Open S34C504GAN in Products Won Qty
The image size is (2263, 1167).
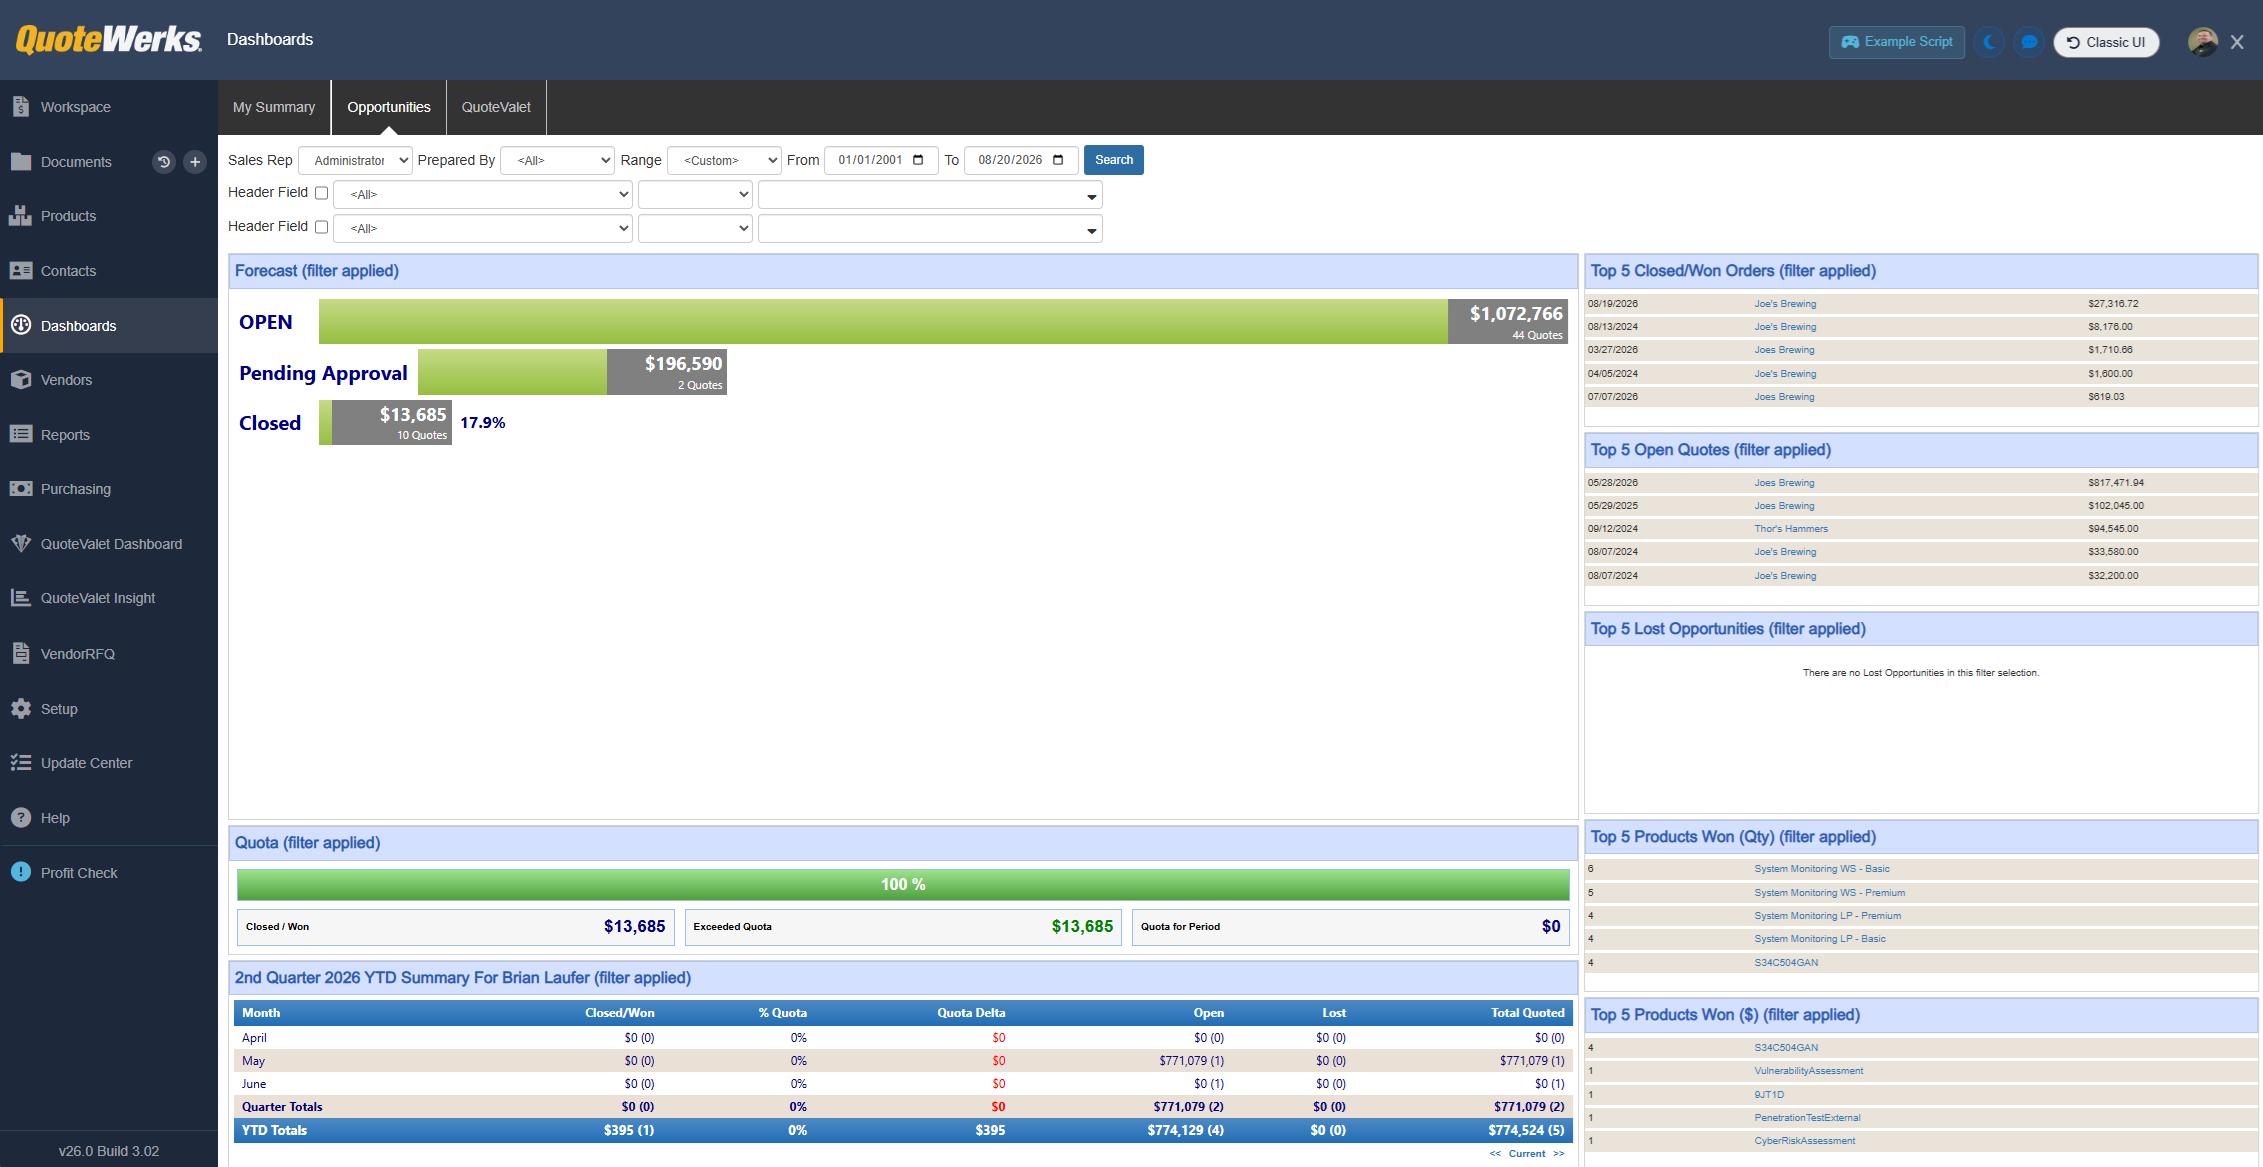coord(1786,962)
